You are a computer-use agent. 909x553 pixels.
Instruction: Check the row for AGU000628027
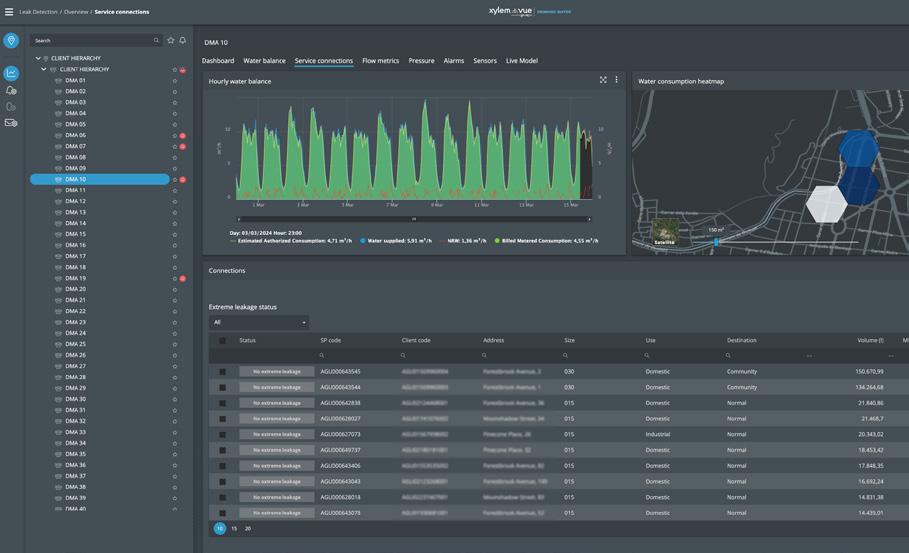coord(222,419)
